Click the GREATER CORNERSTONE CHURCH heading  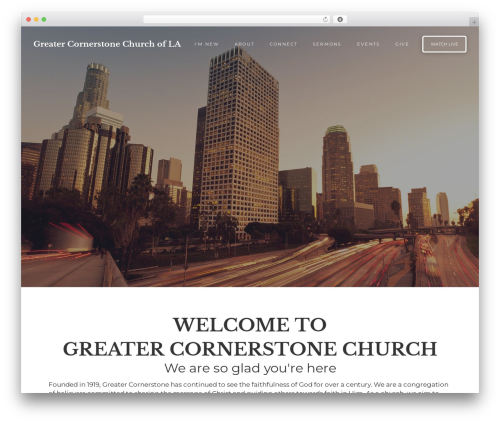(x=250, y=349)
